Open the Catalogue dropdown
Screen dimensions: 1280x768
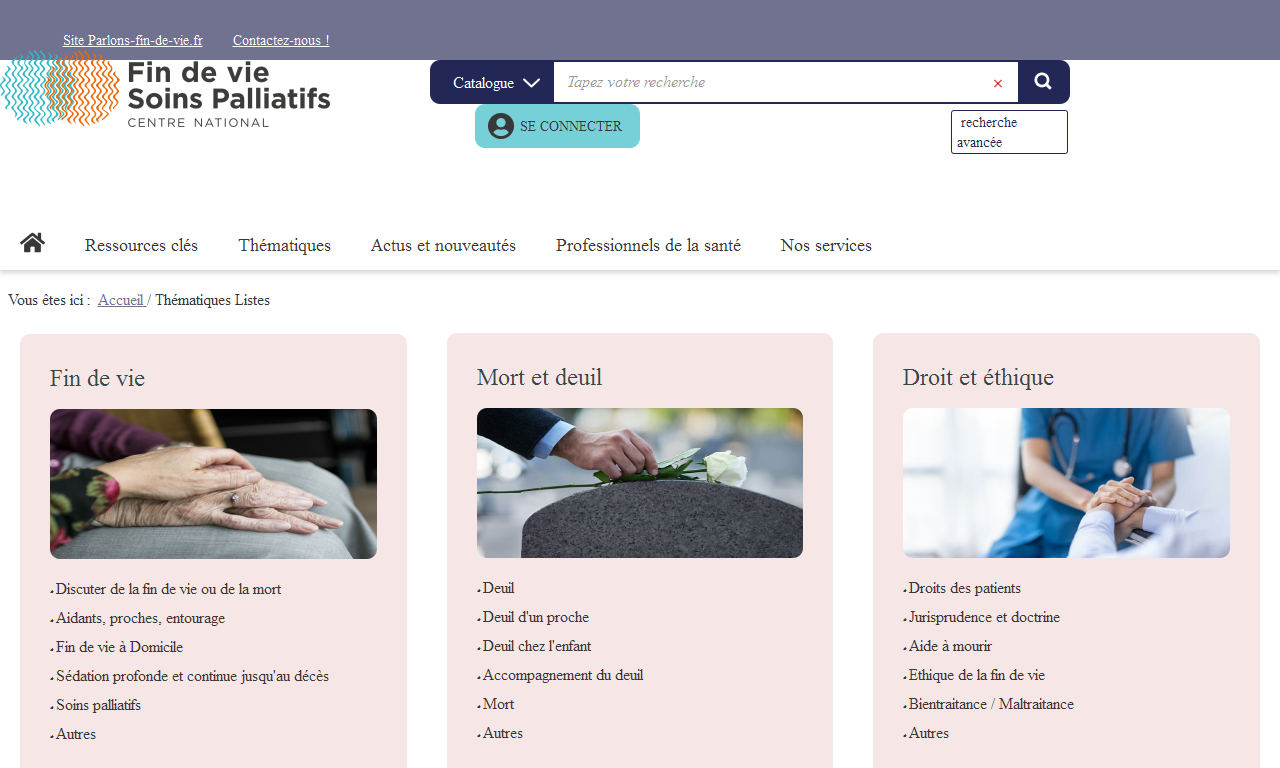point(494,83)
